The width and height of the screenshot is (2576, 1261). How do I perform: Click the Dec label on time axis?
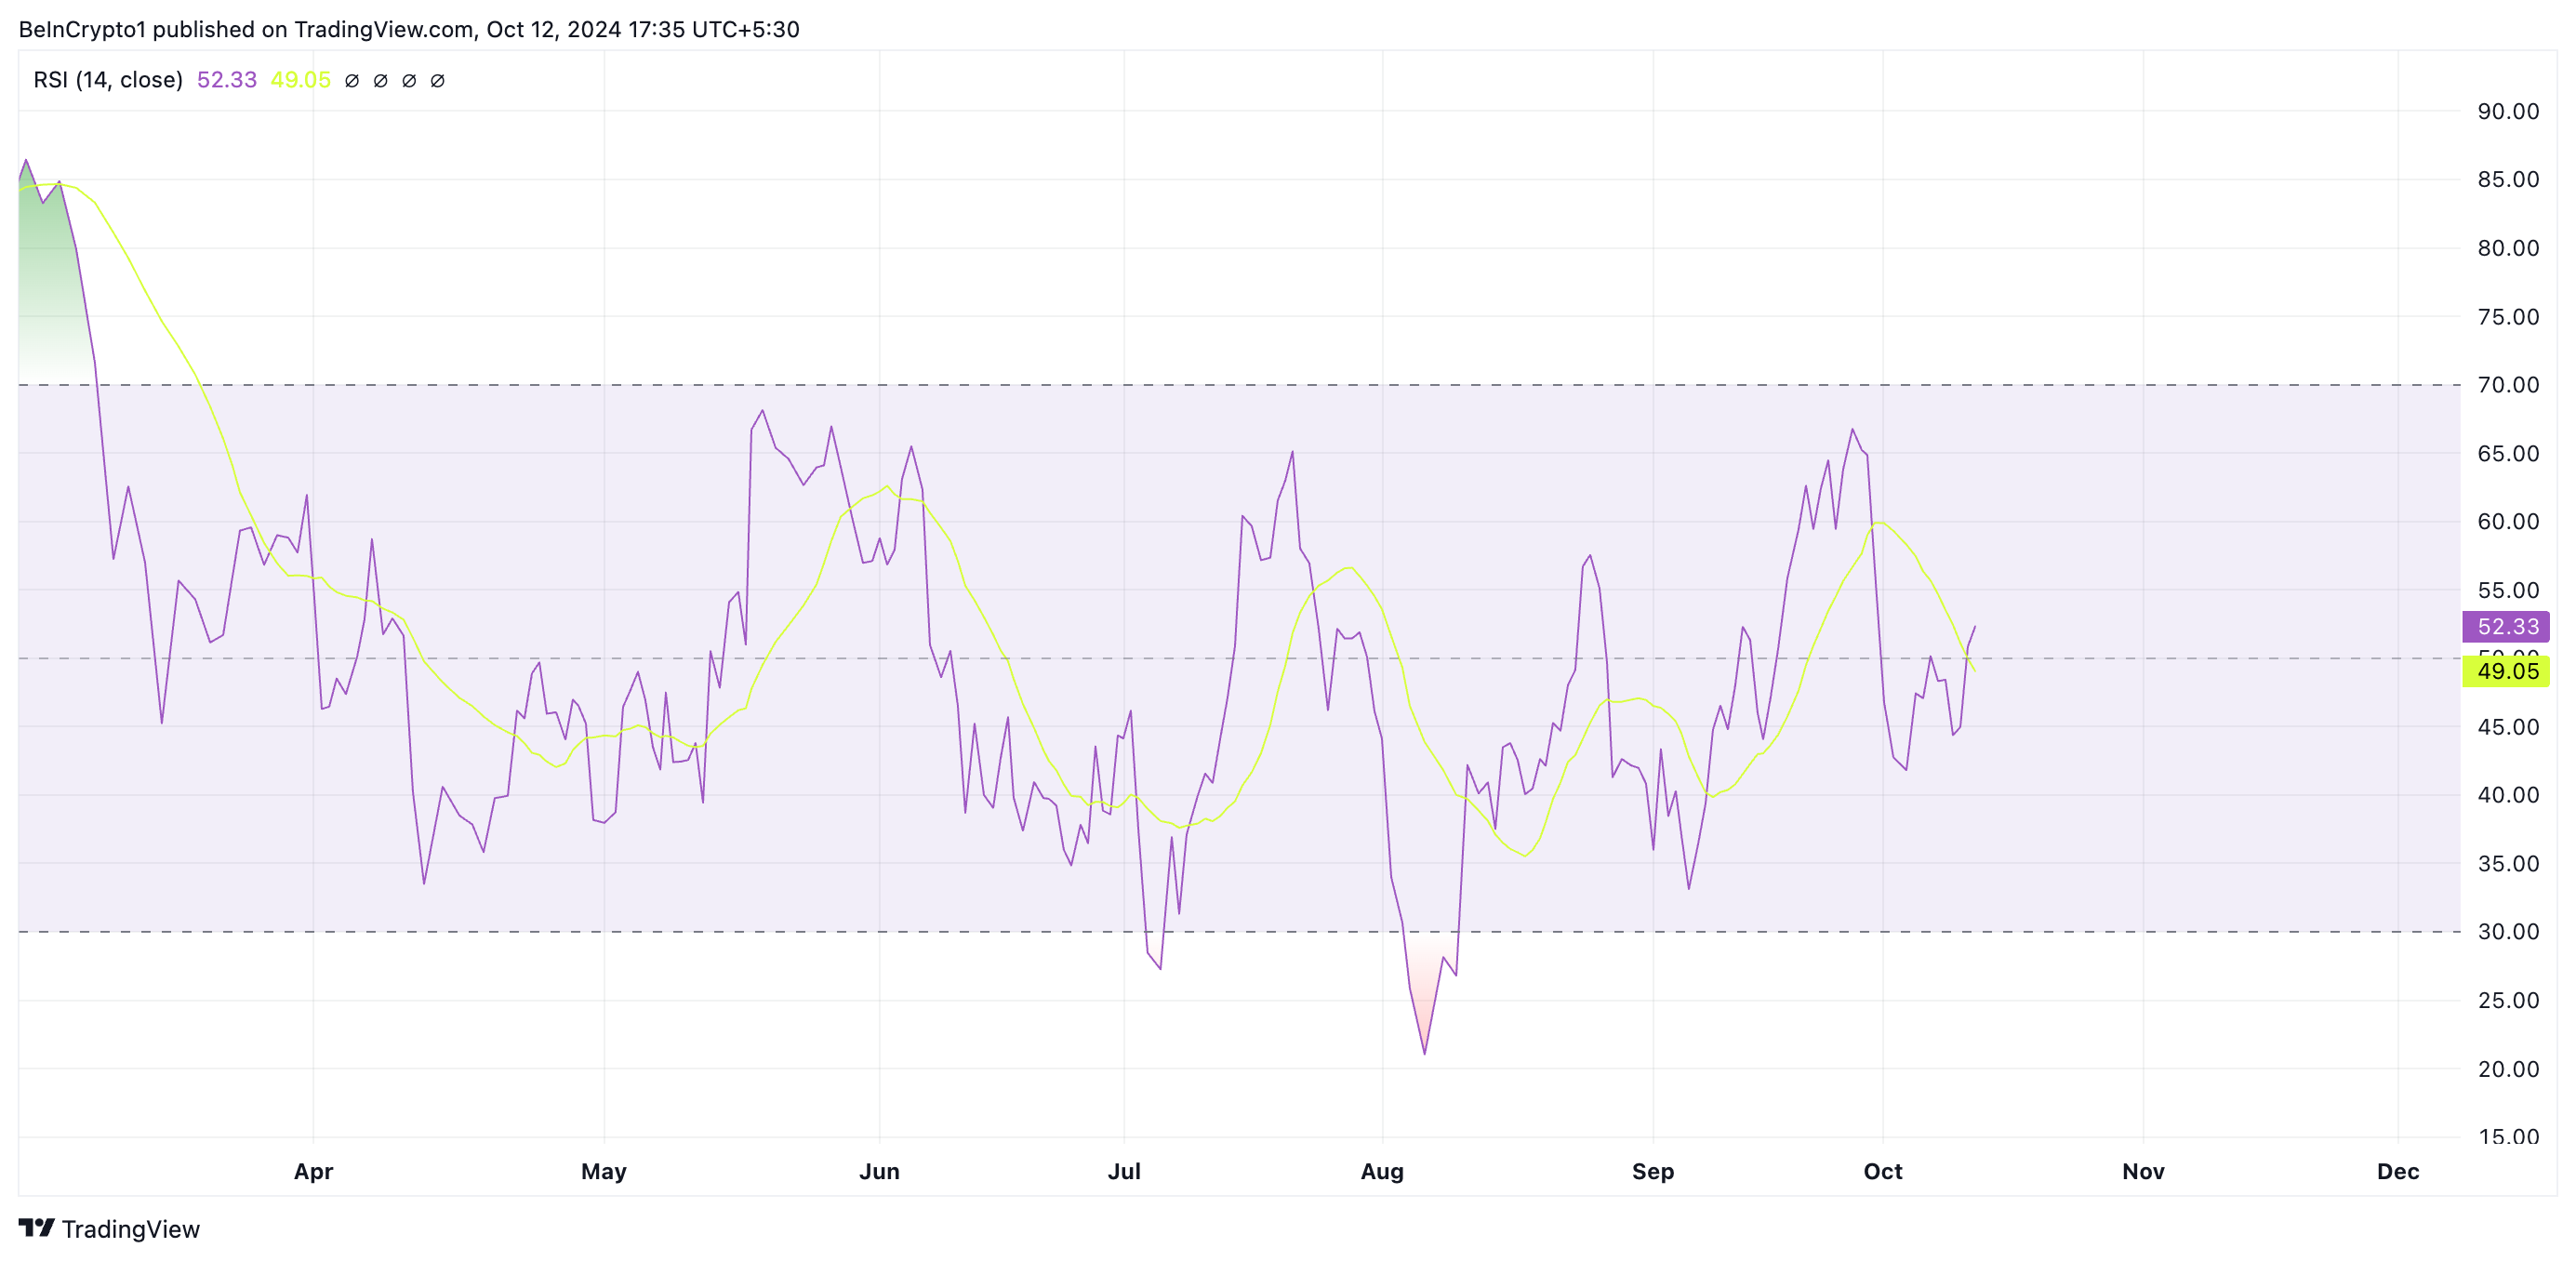pyautogui.click(x=2398, y=1171)
